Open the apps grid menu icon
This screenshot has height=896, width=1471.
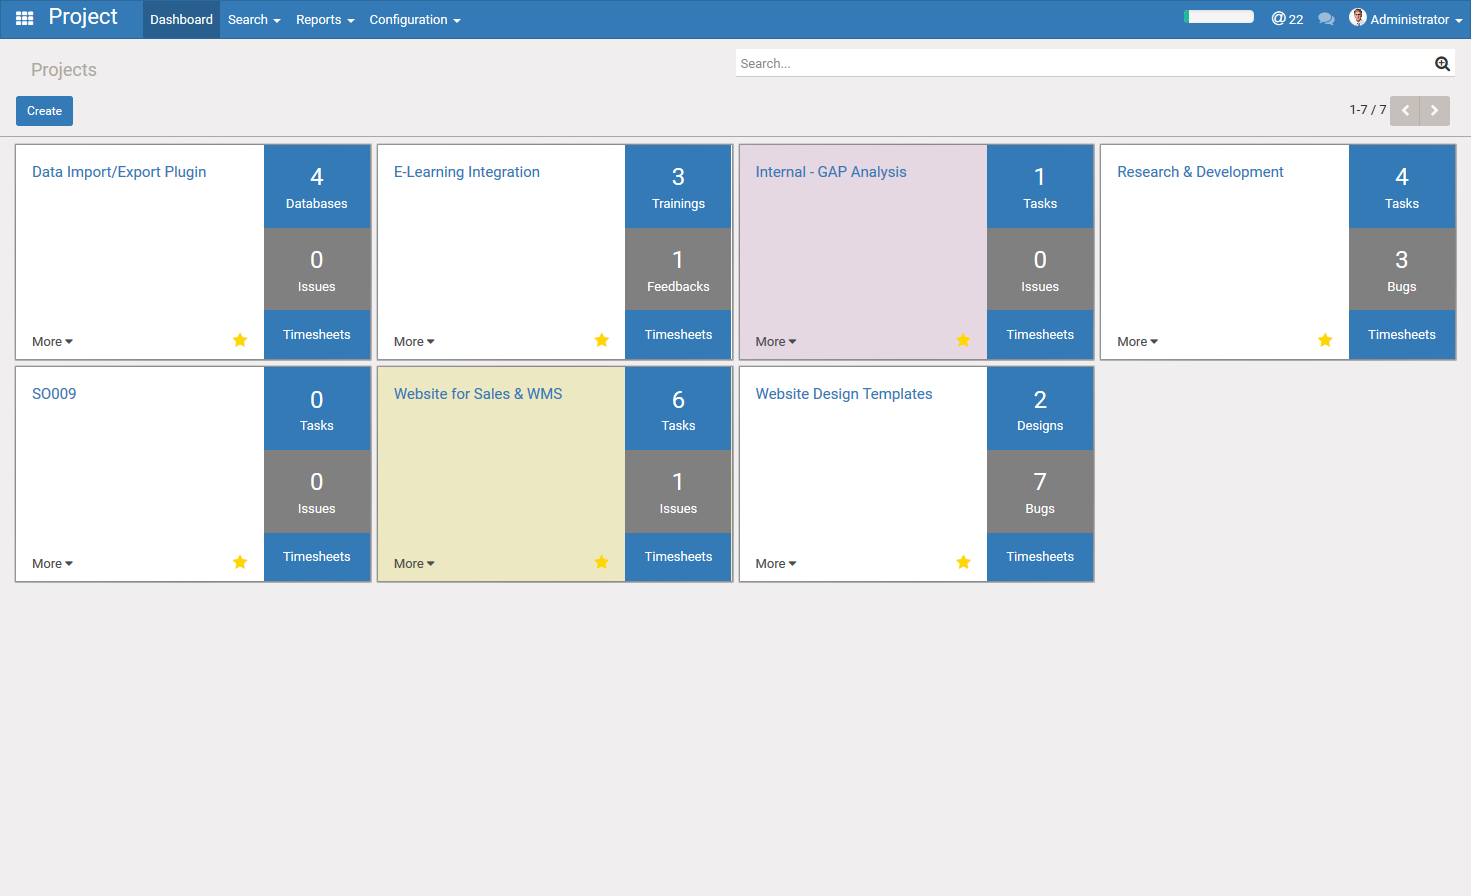[x=25, y=19]
